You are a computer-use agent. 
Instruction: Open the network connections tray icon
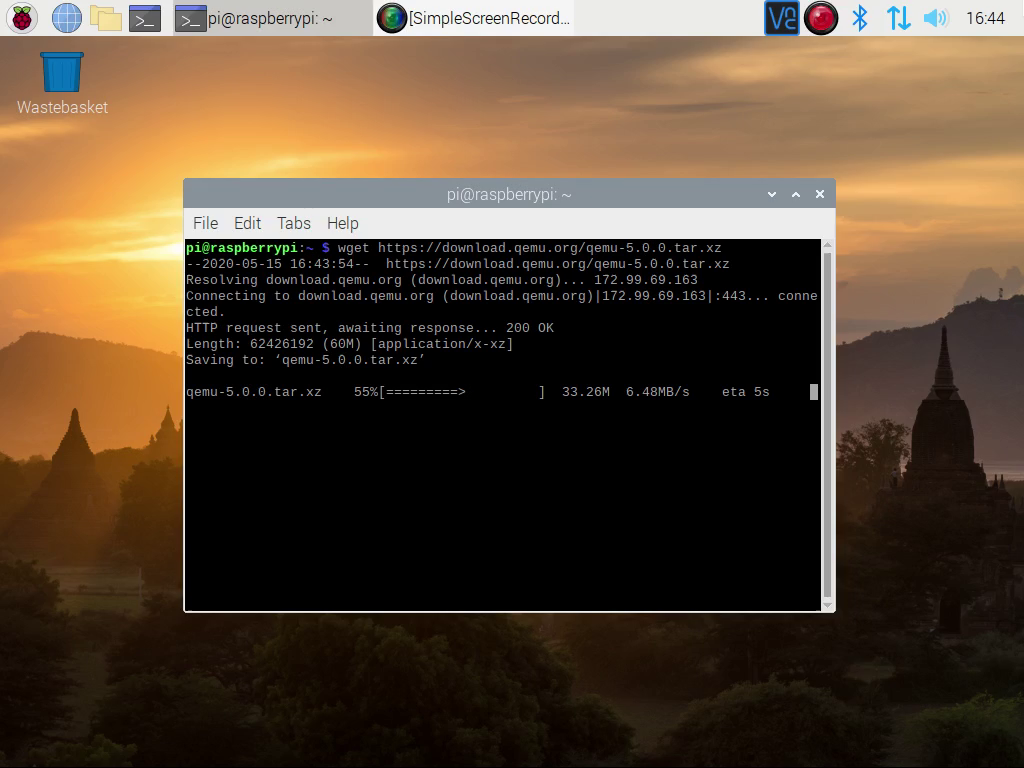[898, 18]
